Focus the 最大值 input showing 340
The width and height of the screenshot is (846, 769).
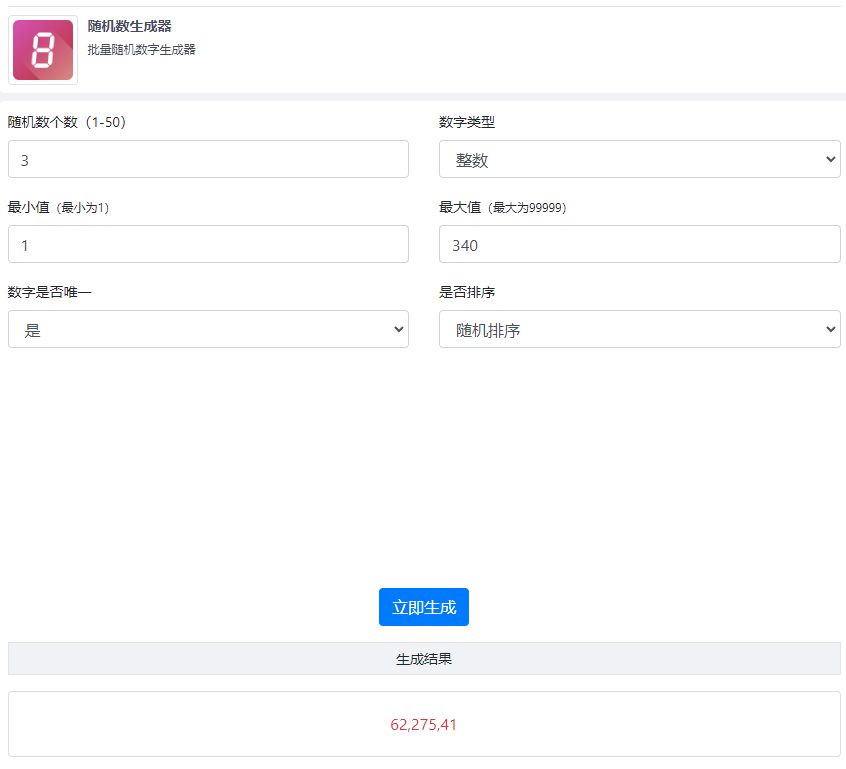click(x=639, y=244)
